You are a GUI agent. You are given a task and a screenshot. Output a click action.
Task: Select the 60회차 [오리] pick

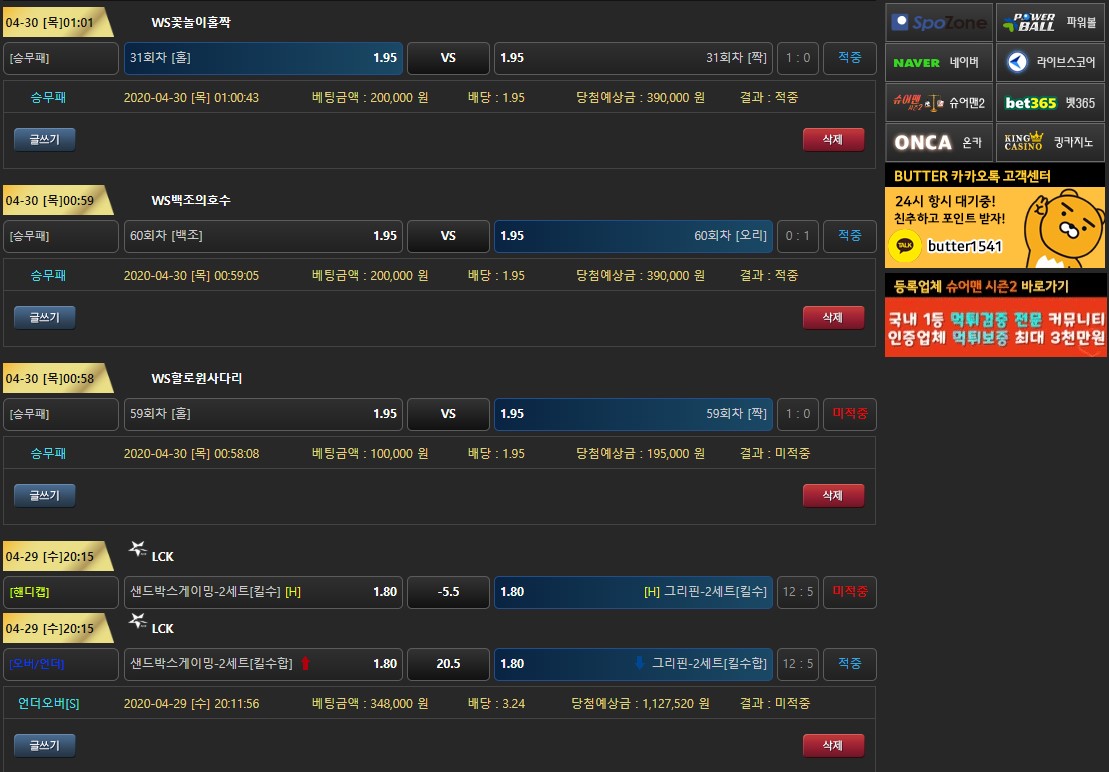coord(633,236)
